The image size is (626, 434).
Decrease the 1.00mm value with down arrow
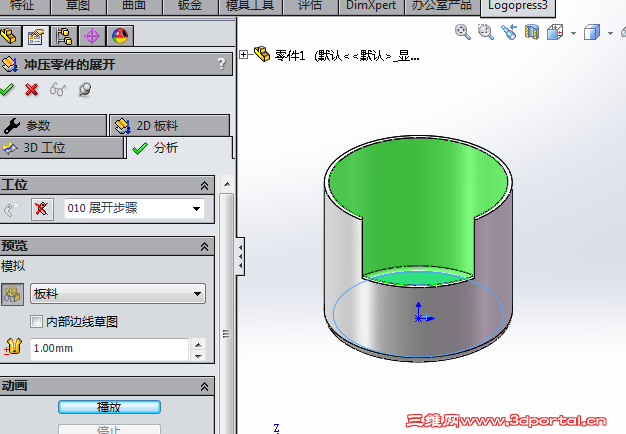point(198,356)
